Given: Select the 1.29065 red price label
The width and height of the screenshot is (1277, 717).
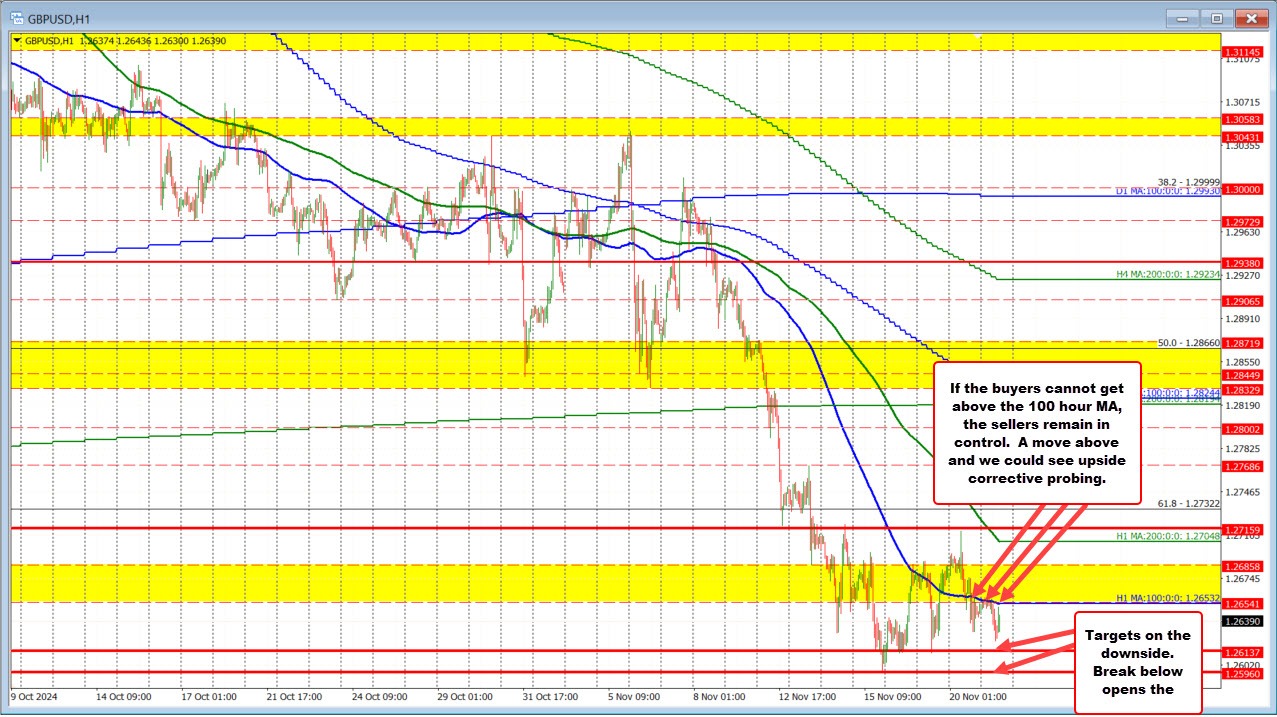Looking at the screenshot, I should (x=1244, y=300).
